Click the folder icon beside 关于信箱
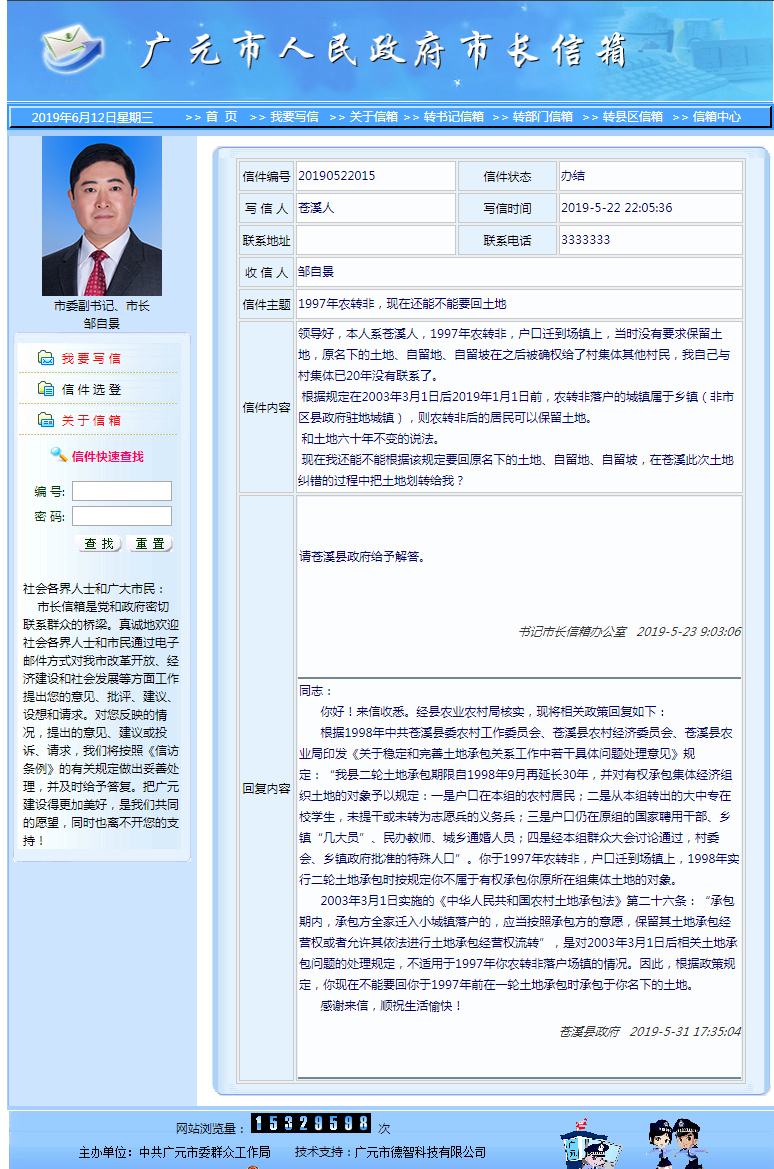 pos(46,420)
